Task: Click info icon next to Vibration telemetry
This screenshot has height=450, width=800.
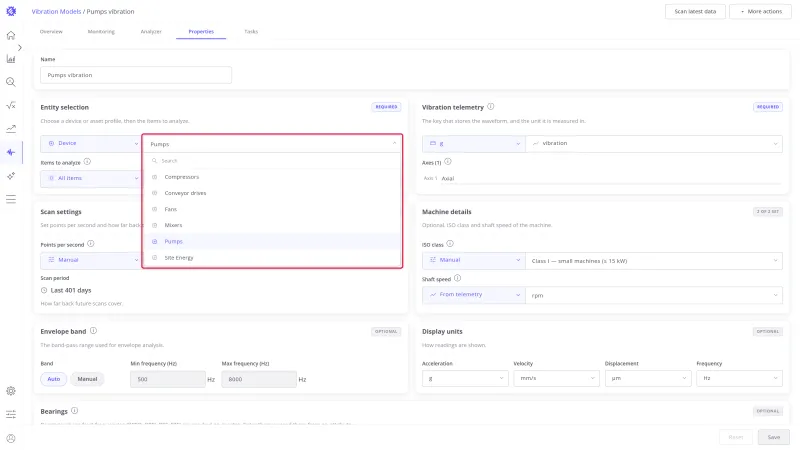Action: pyautogui.click(x=490, y=107)
